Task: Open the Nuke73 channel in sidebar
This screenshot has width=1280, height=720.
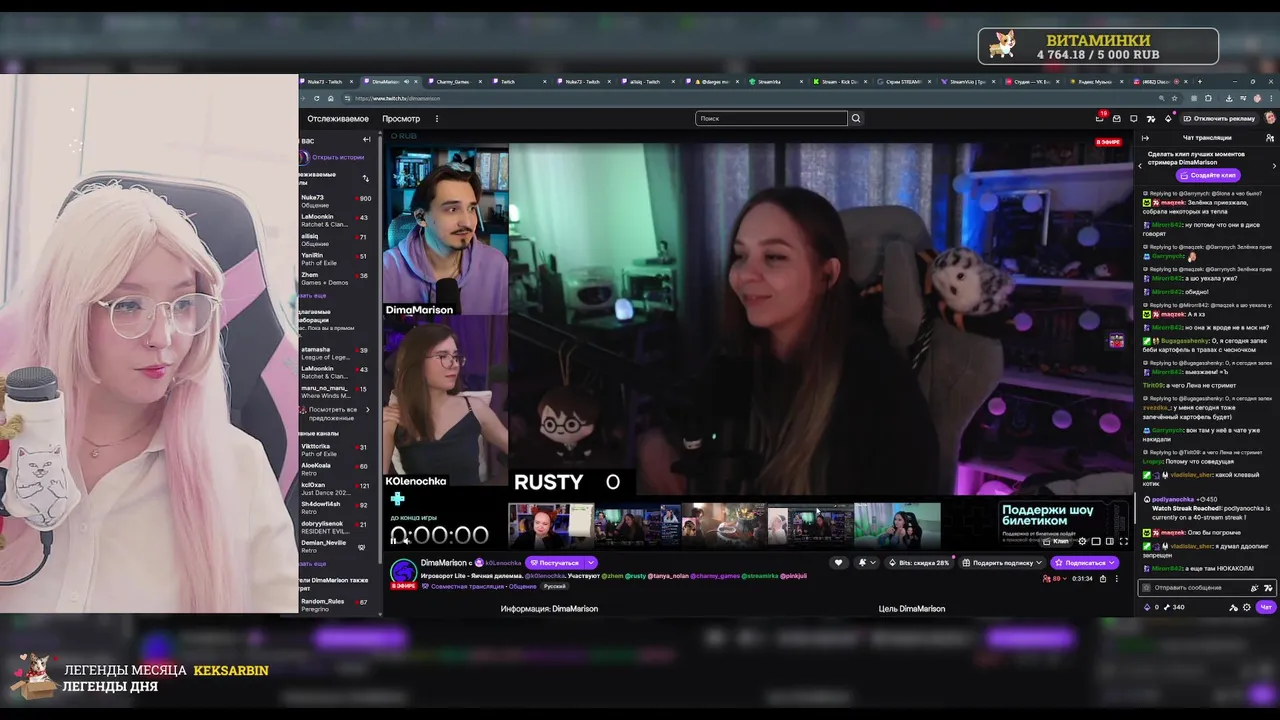Action: [336, 201]
